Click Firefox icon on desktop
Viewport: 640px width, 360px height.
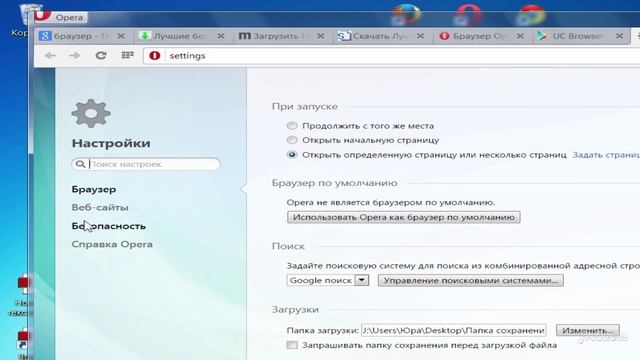pyautogui.click(x=406, y=14)
